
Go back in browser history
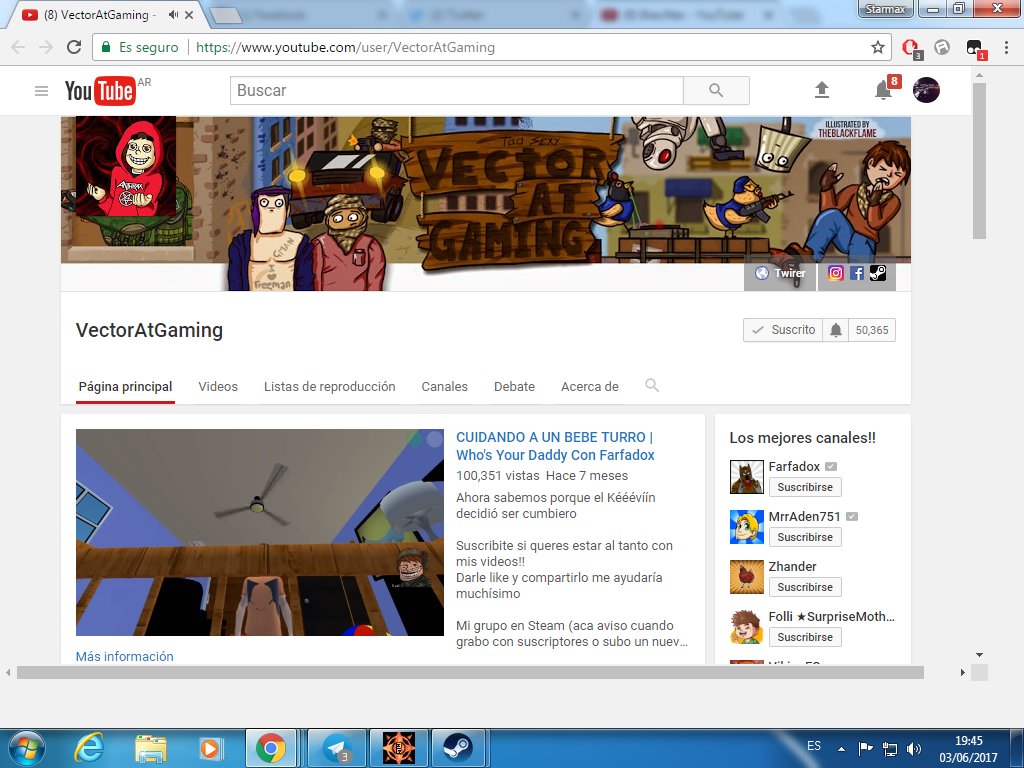pyautogui.click(x=18, y=47)
